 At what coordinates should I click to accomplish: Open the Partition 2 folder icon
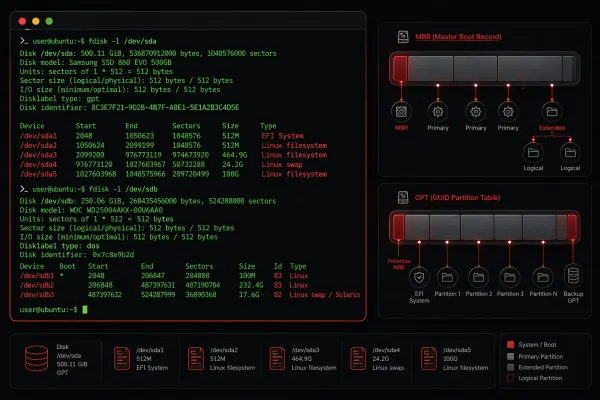[479, 277]
